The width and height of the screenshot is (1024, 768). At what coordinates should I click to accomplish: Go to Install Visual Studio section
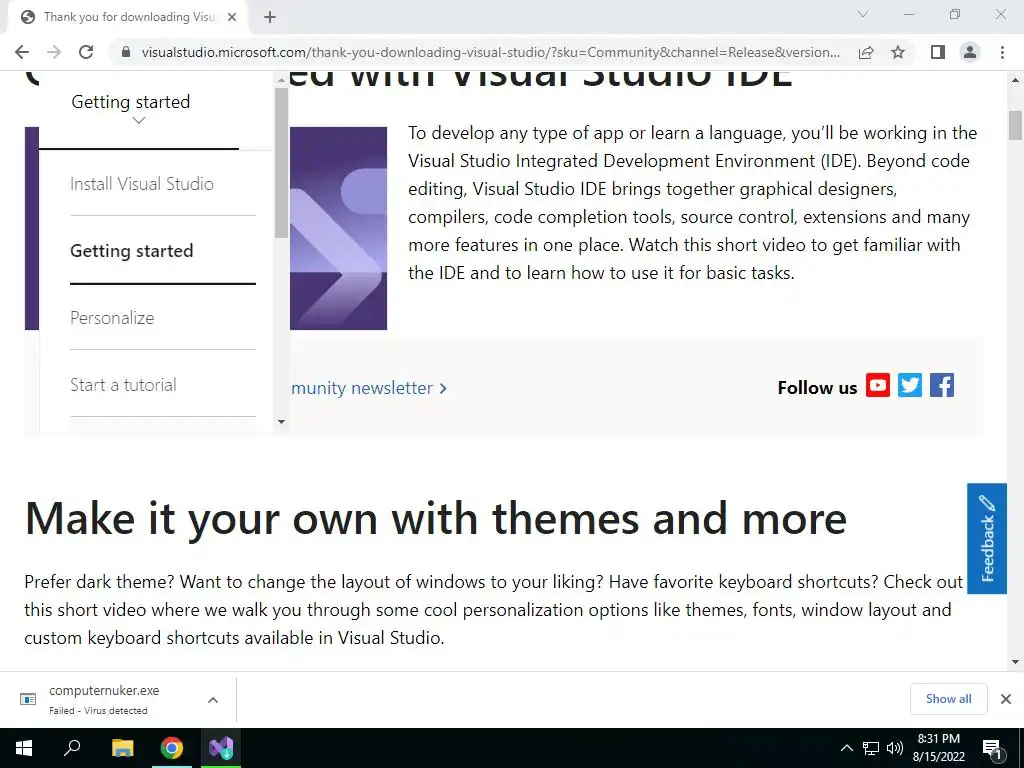tap(142, 184)
